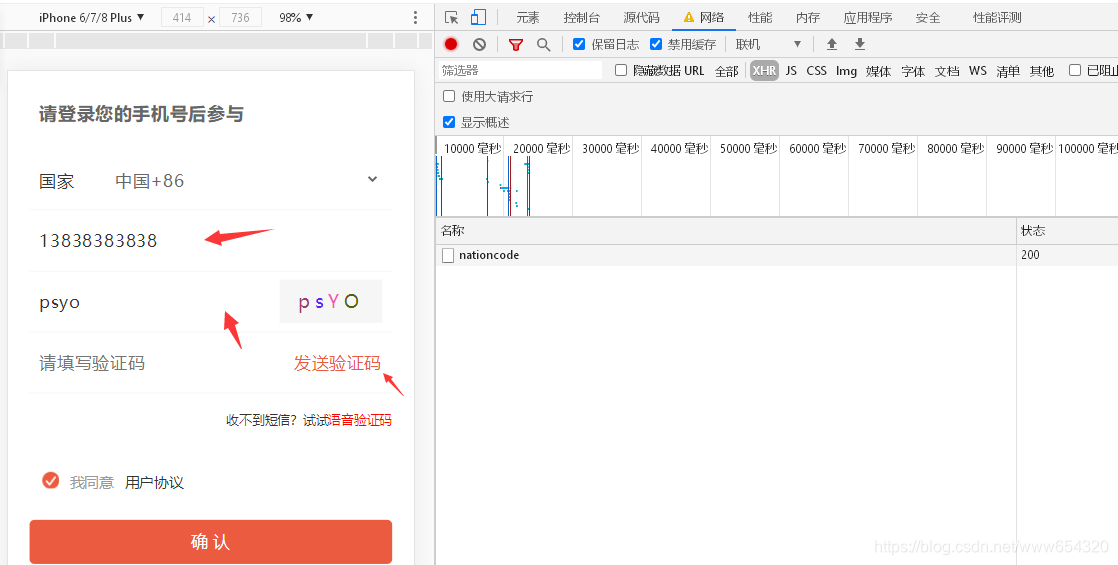
Task: Open 应用程序 tab
Action: click(868, 18)
